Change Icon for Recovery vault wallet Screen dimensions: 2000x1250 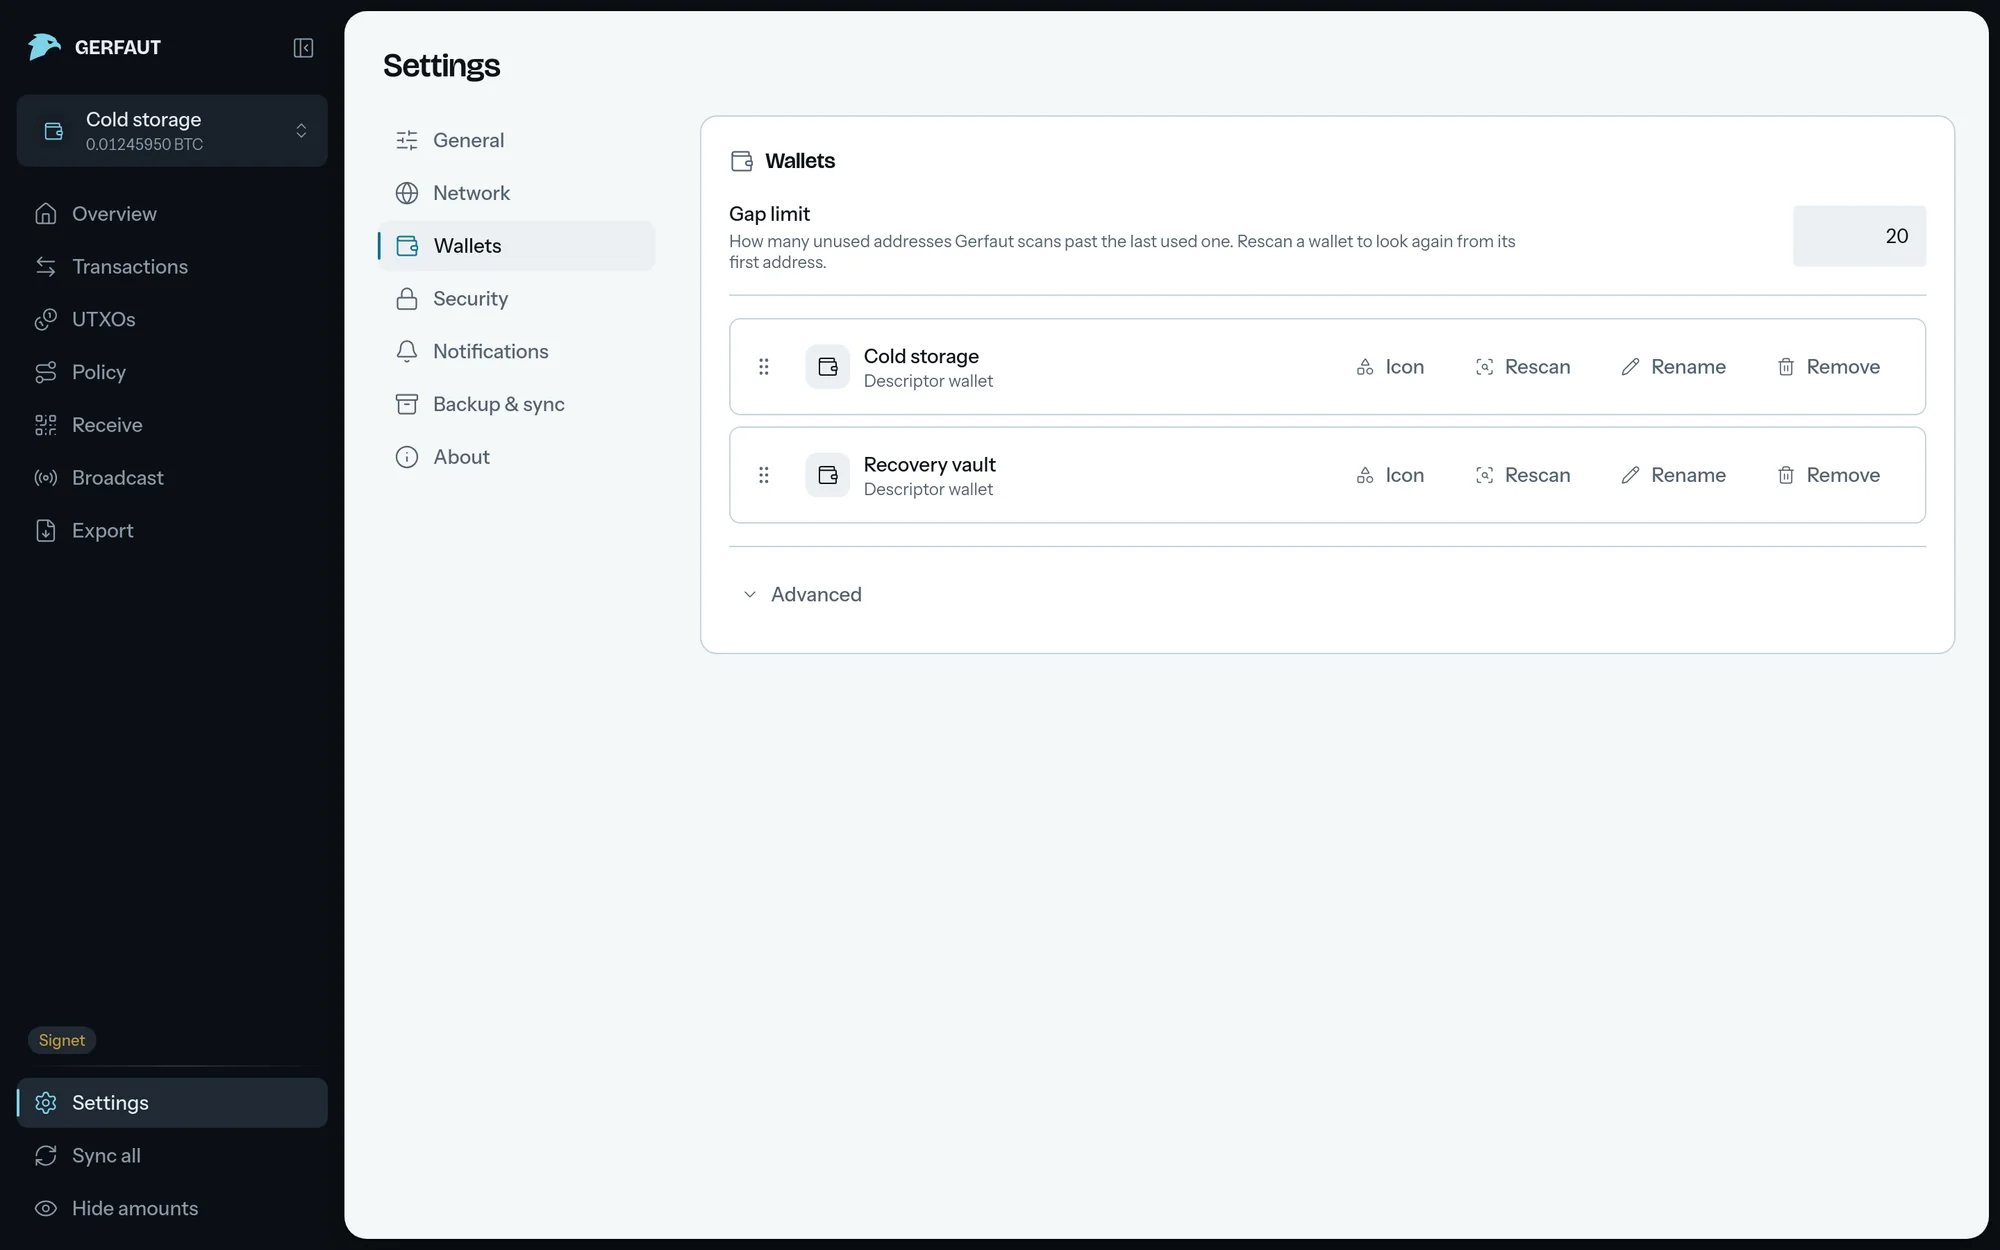tap(1390, 475)
